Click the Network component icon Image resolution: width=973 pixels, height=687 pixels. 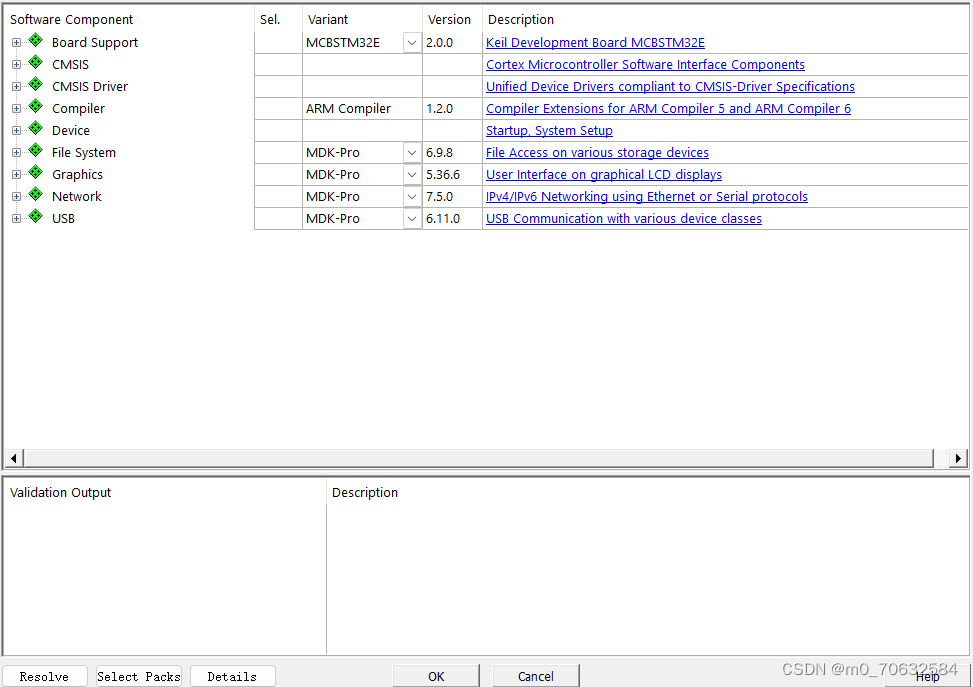pyautogui.click(x=34, y=196)
